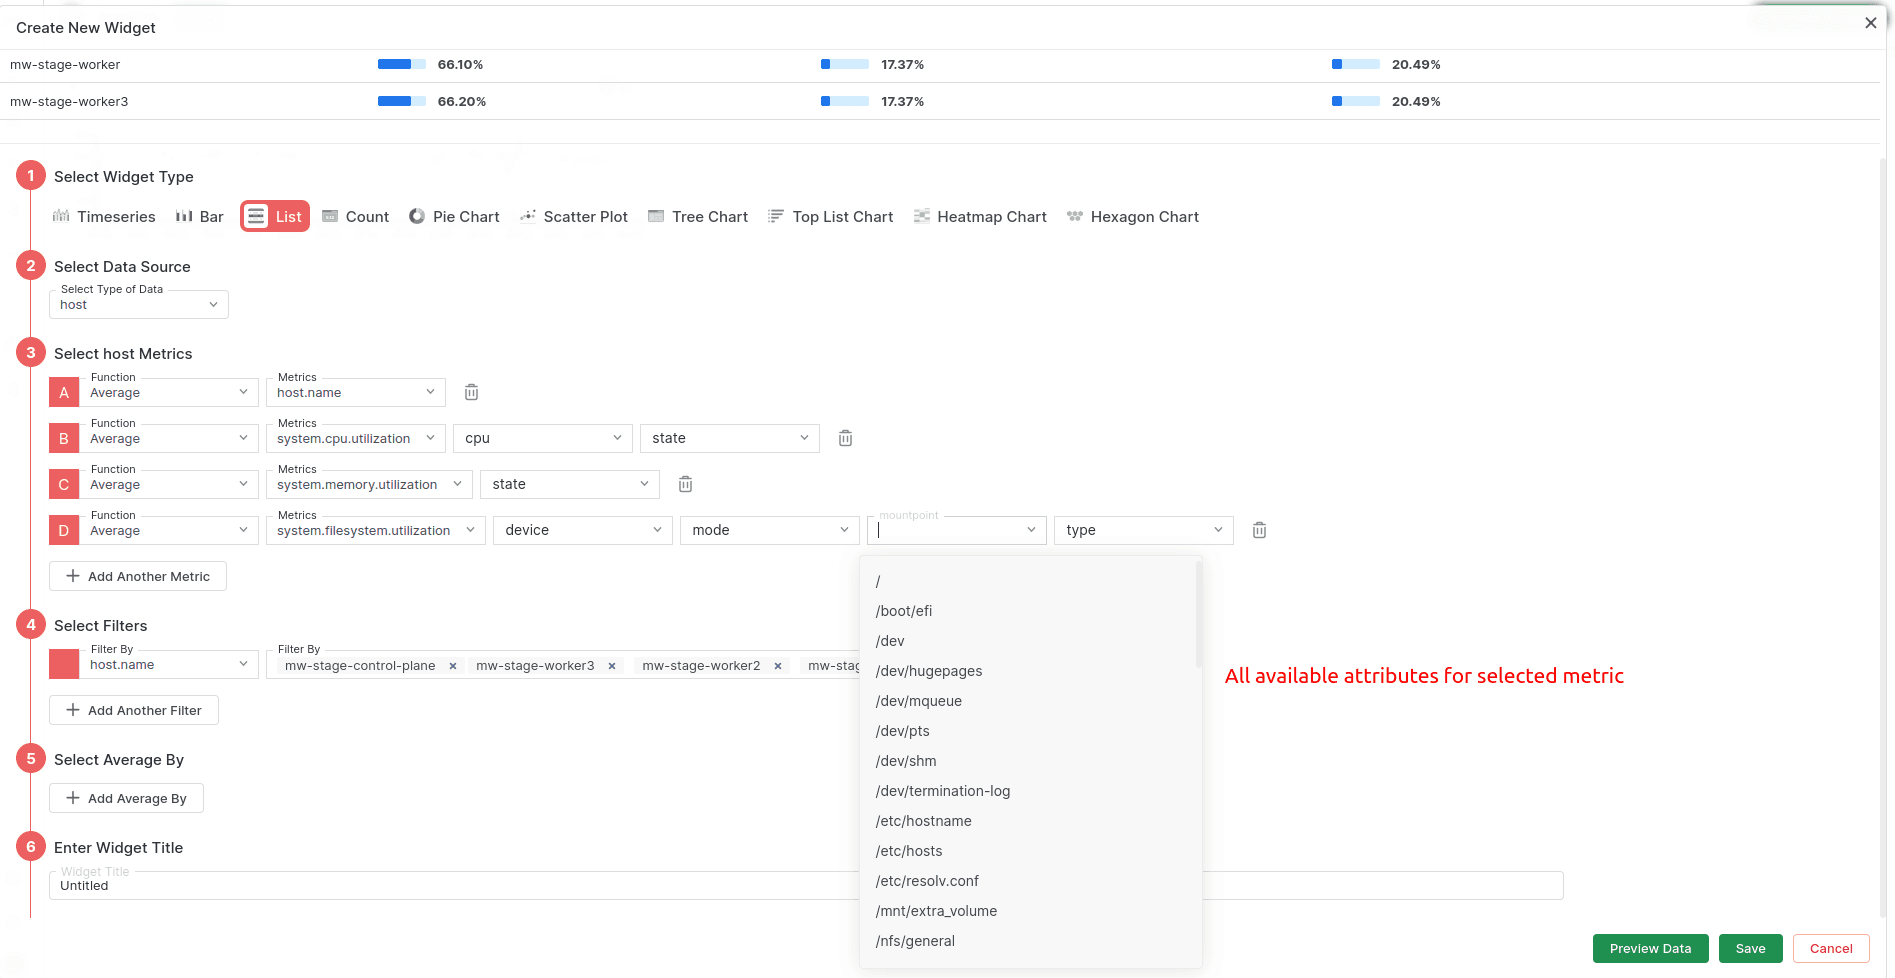Choose /dev/hugepages from mountpoint list
The image size is (1895, 978).
pos(929,671)
